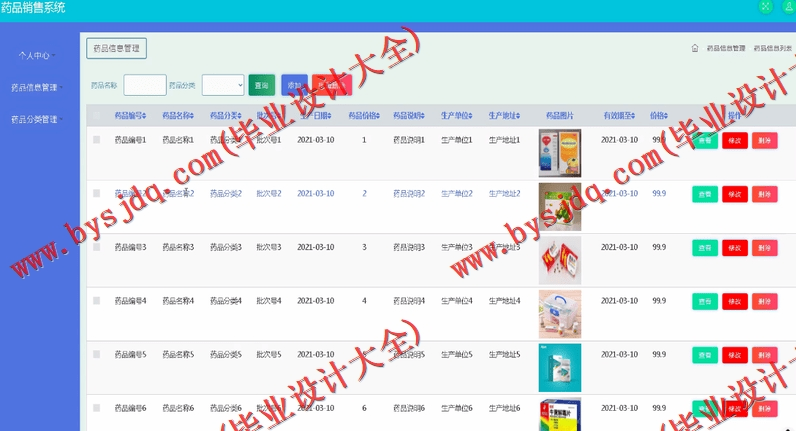796x431 pixels.
Task: Open the product image for 药品编号4
Action: point(559,314)
